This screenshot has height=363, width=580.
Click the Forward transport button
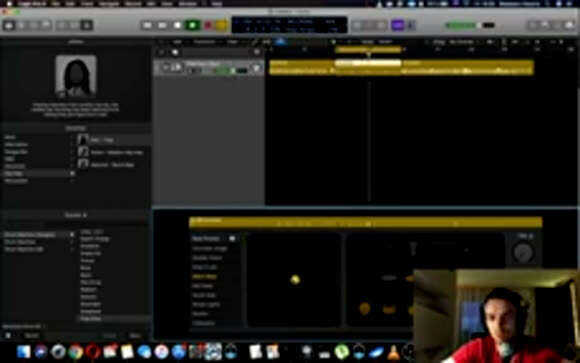(x=162, y=25)
